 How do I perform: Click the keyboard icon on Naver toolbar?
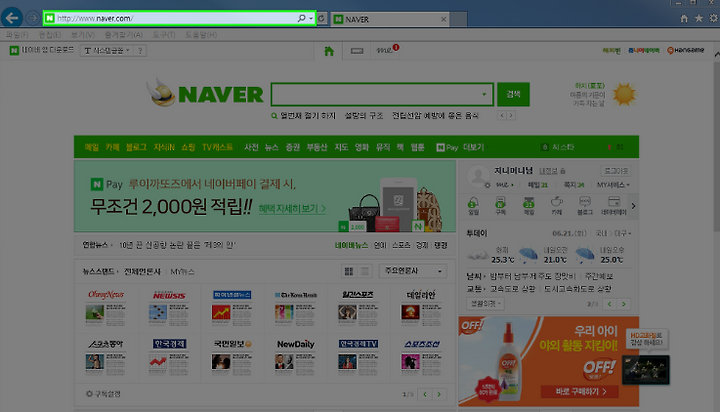coord(357,51)
